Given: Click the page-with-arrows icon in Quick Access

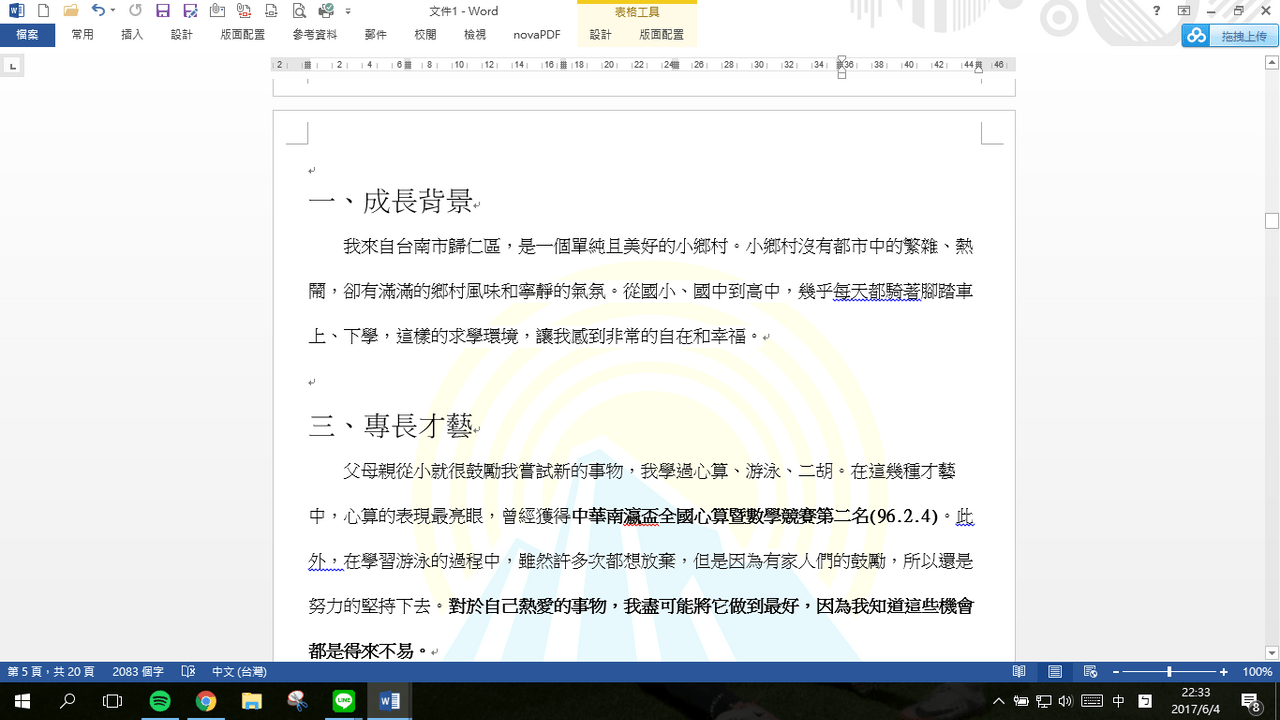Looking at the screenshot, I should [x=271, y=11].
